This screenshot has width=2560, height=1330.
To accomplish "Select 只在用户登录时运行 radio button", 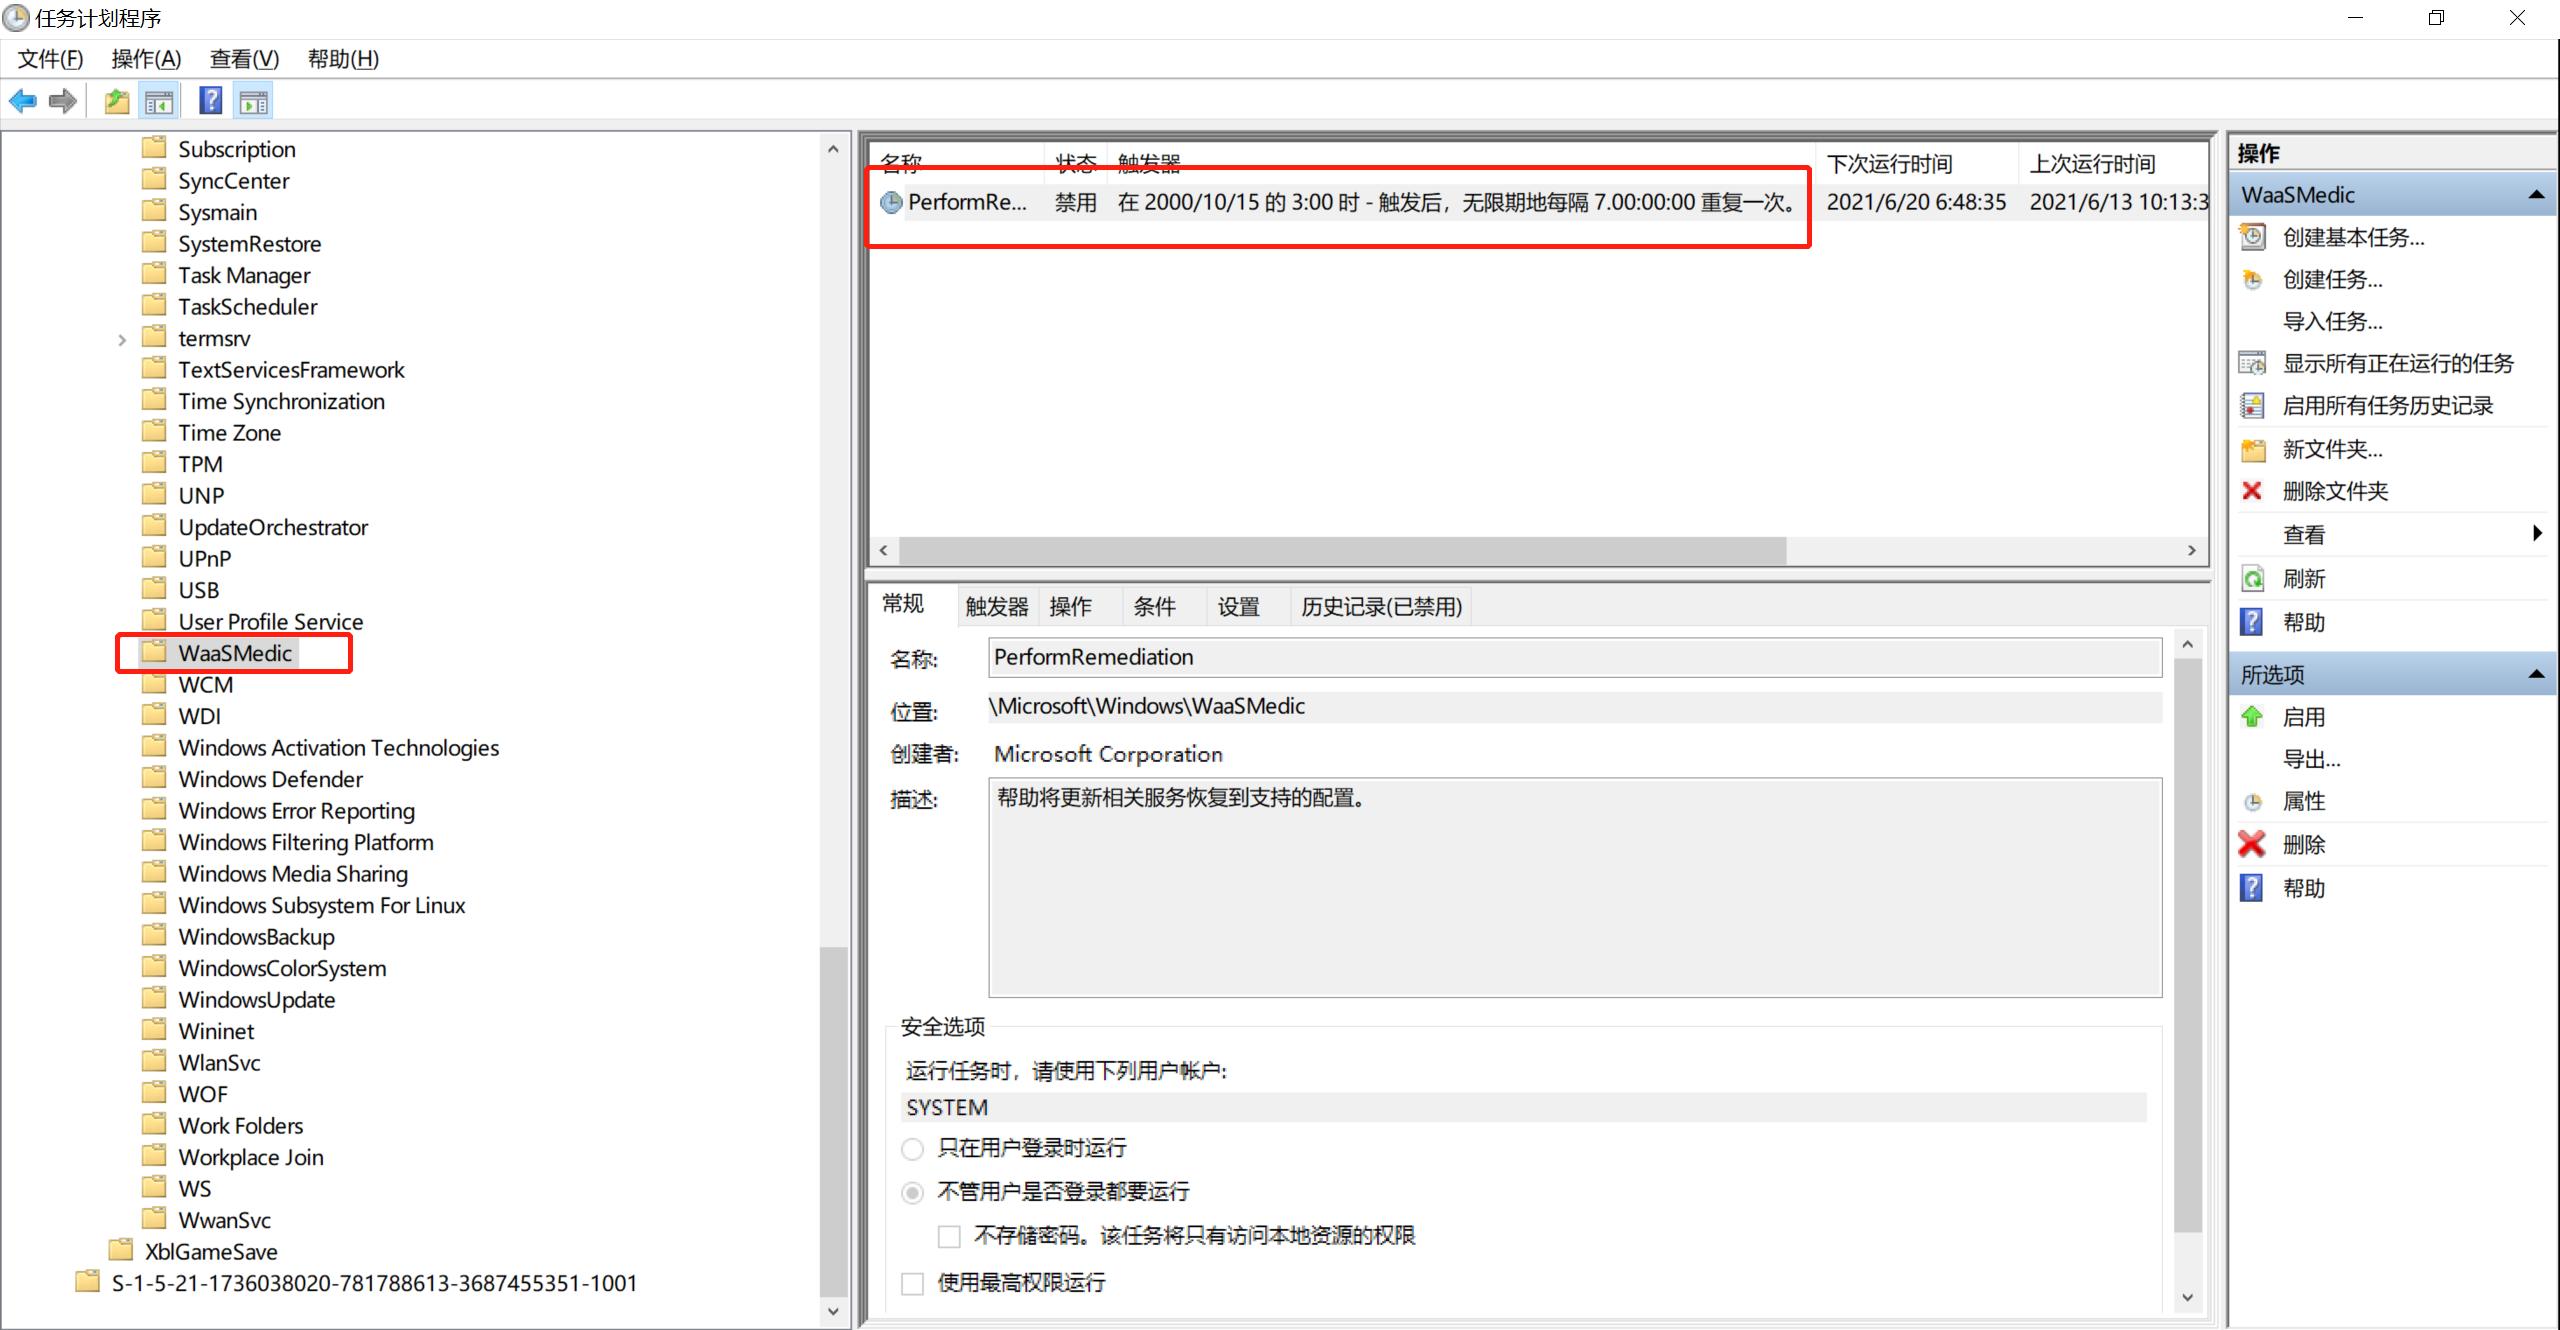I will [x=911, y=1148].
